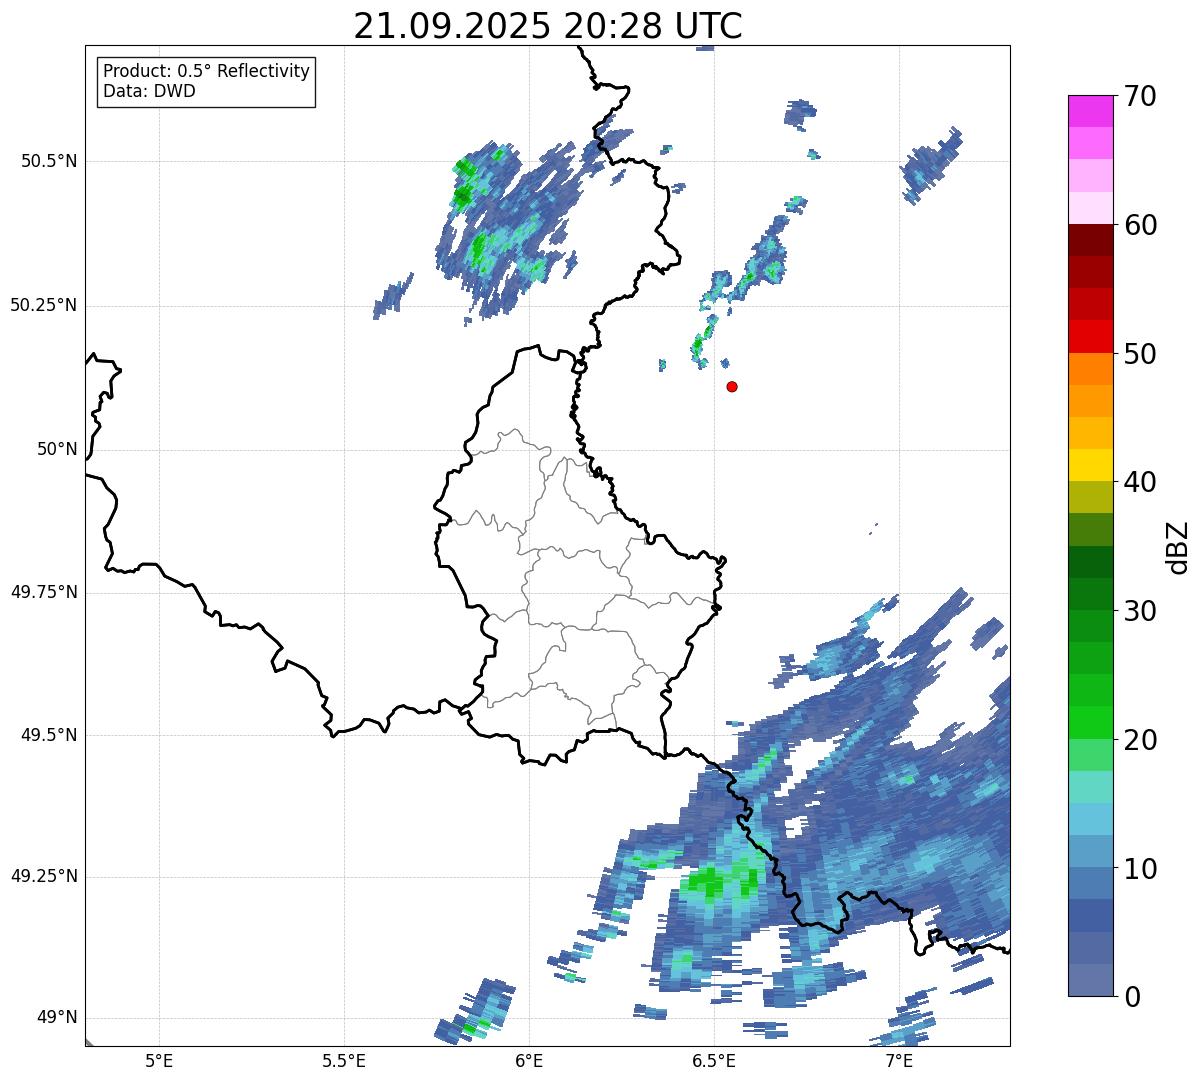Click the '50.25°N' latitude label

(43, 305)
